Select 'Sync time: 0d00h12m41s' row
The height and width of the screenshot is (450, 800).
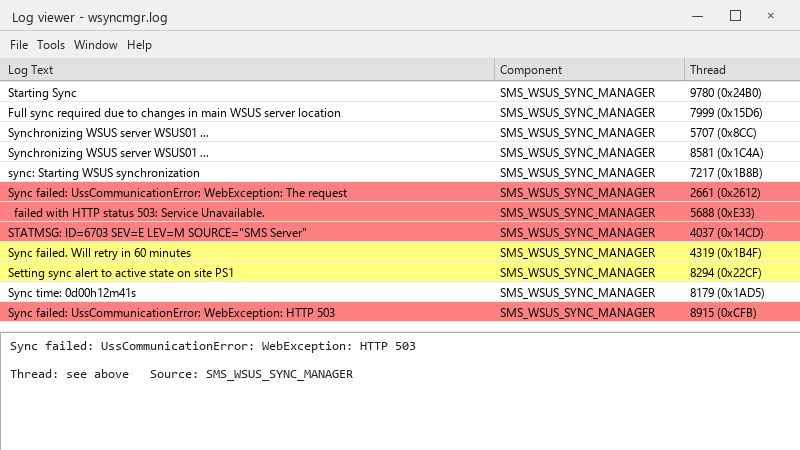(400, 293)
